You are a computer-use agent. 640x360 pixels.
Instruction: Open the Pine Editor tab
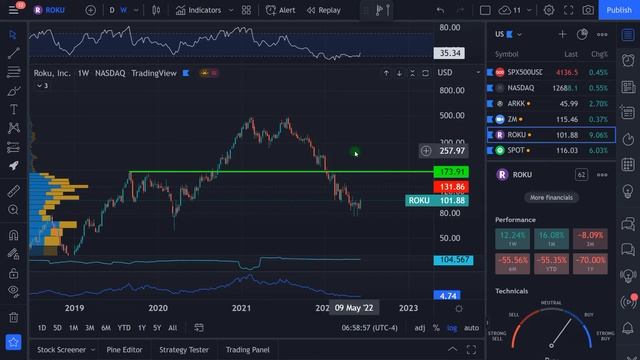pyautogui.click(x=124, y=350)
